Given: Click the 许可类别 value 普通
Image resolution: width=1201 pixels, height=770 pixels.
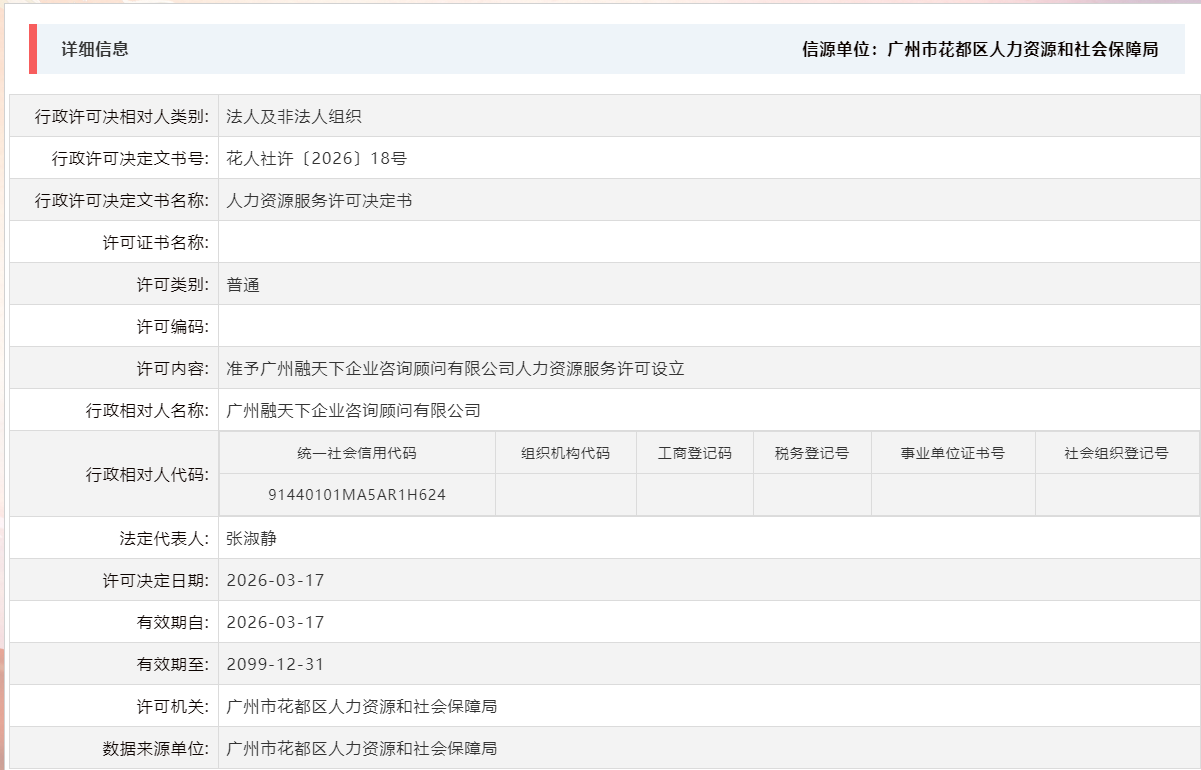Looking at the screenshot, I should (243, 283).
